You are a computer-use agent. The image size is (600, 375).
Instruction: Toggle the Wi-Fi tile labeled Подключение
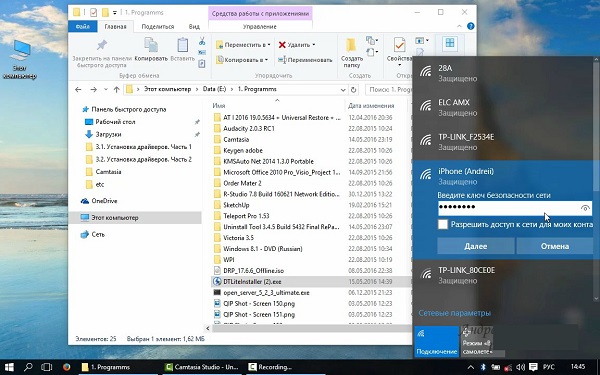tap(436, 341)
